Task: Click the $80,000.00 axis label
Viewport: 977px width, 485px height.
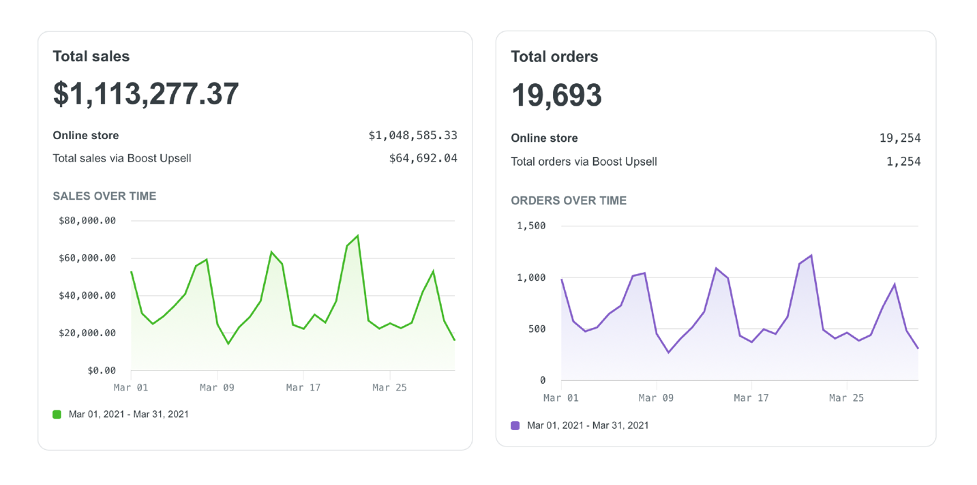Action: click(87, 221)
